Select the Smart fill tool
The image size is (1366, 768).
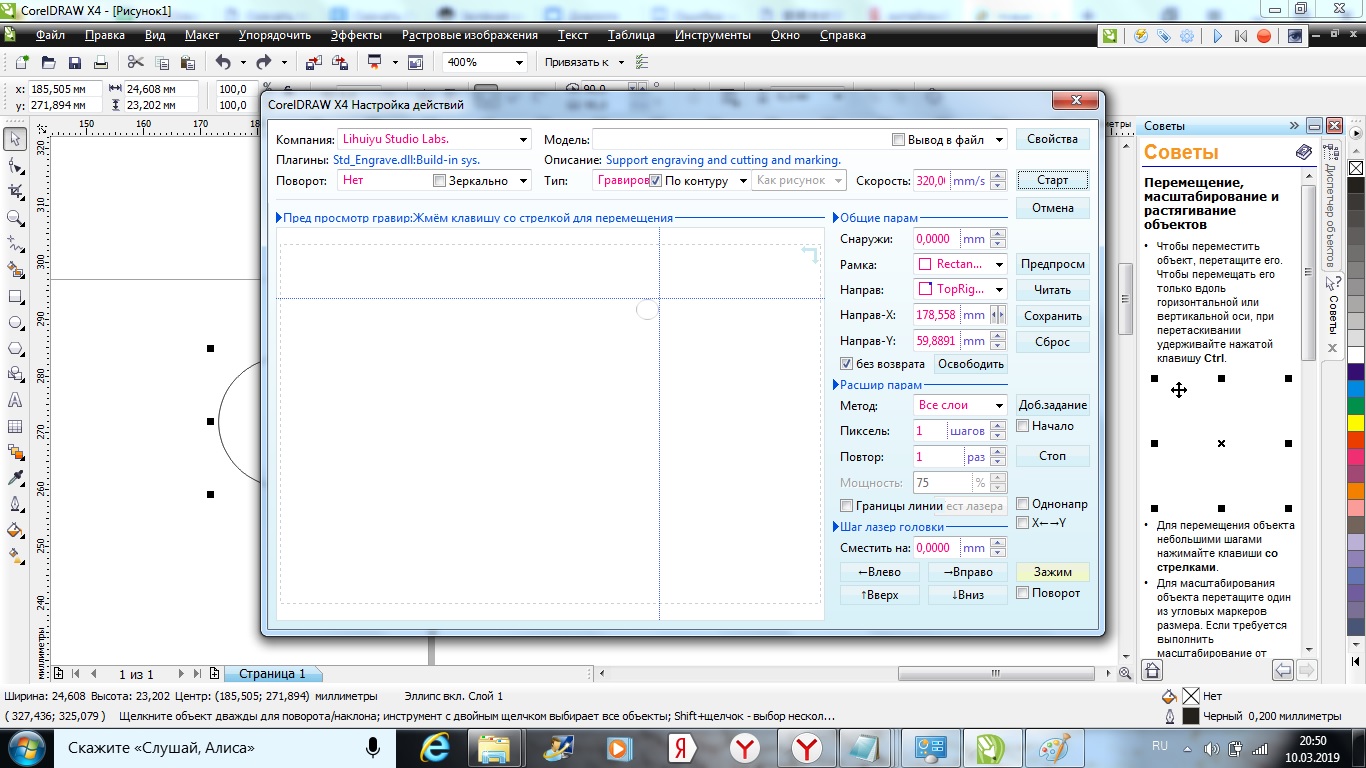pos(15,270)
